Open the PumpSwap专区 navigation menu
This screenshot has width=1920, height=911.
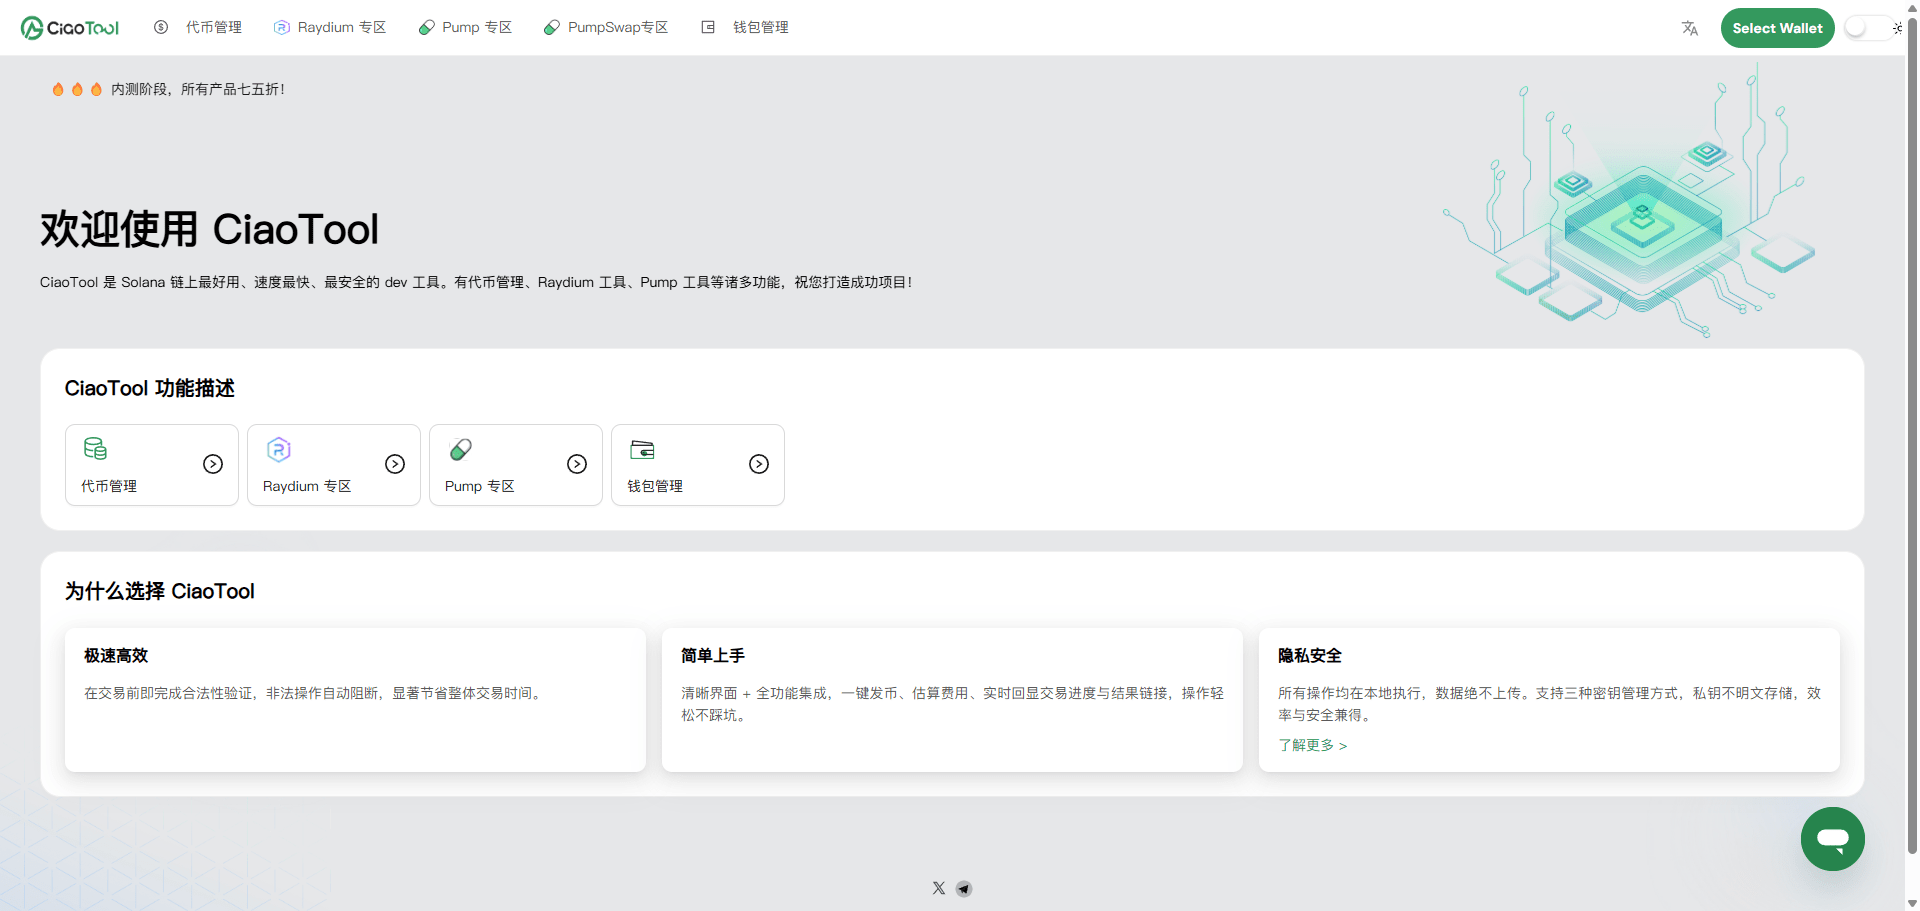point(606,28)
